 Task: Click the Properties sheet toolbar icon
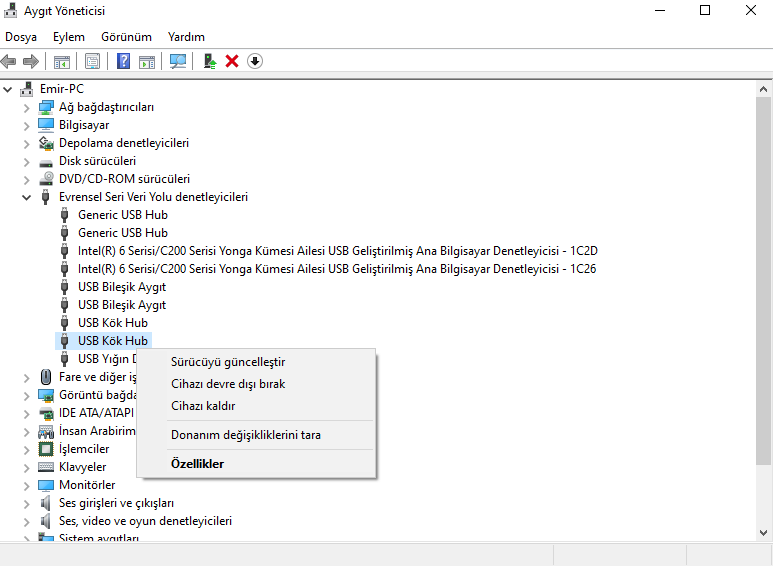tap(93, 61)
